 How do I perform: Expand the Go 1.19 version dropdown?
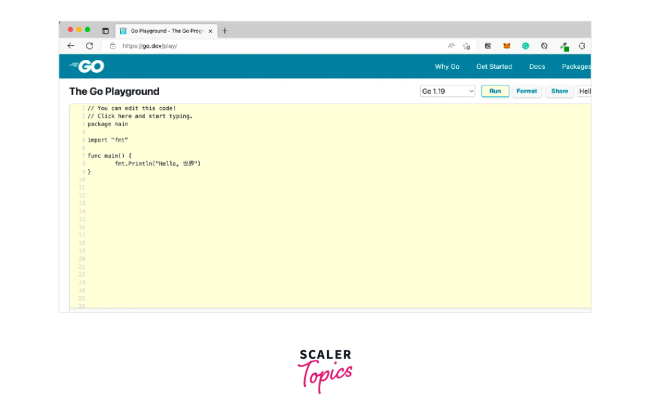pyautogui.click(x=447, y=91)
